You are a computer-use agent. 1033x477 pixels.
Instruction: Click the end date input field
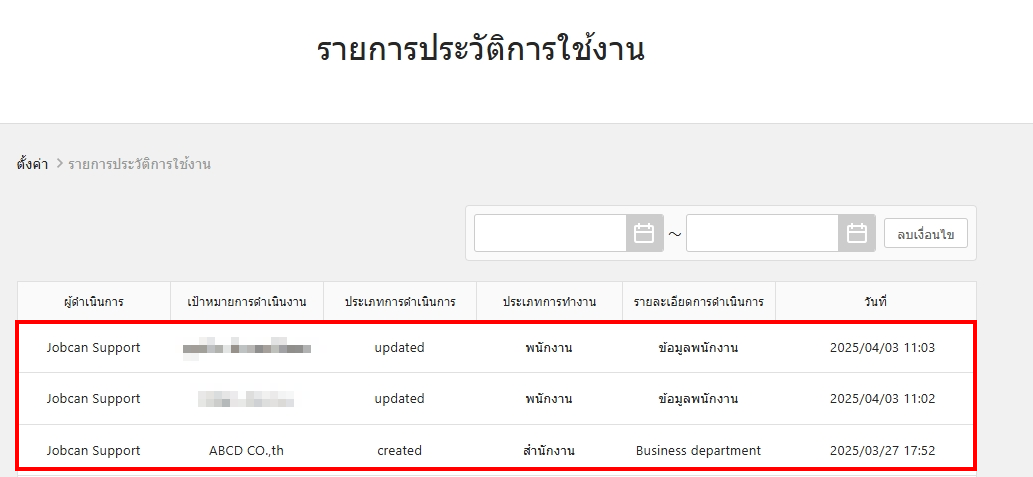[x=762, y=233]
